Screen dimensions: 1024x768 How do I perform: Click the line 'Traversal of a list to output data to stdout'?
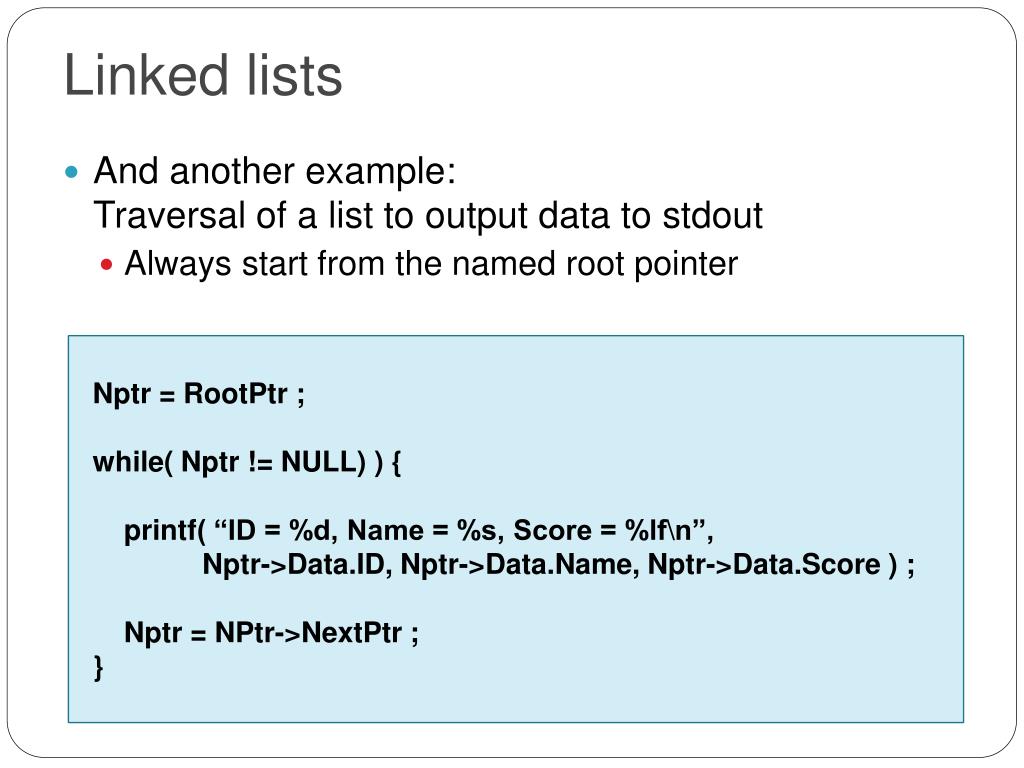(428, 216)
